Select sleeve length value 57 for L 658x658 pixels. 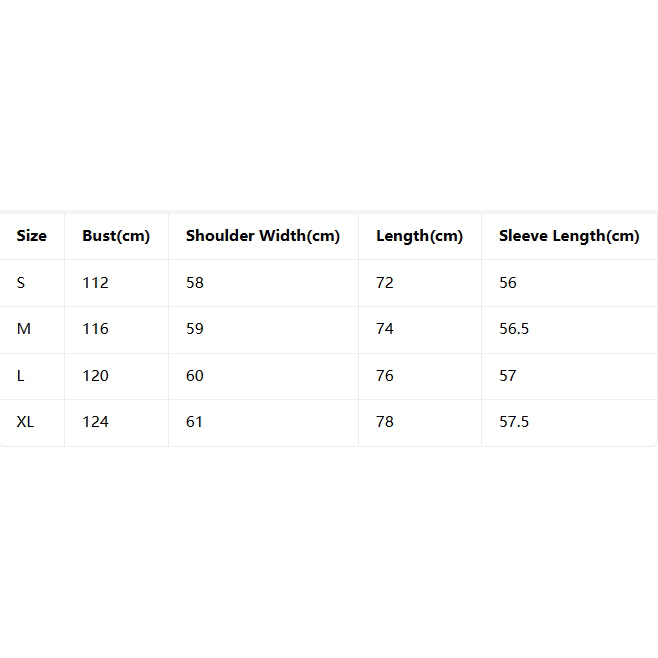coord(508,376)
